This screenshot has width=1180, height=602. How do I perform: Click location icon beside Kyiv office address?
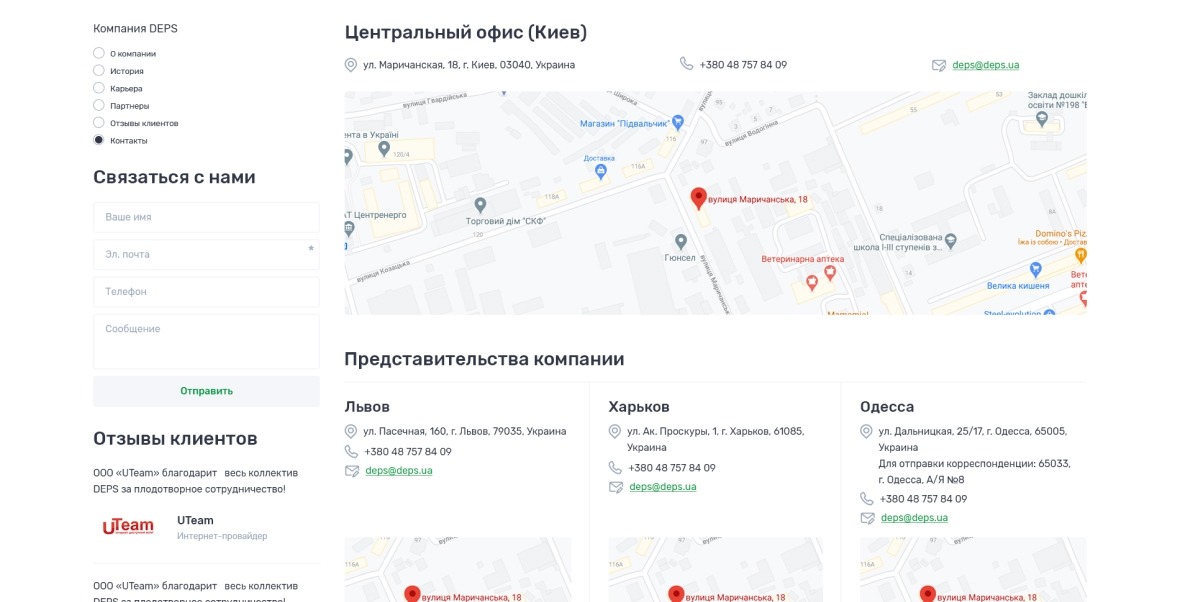351,65
